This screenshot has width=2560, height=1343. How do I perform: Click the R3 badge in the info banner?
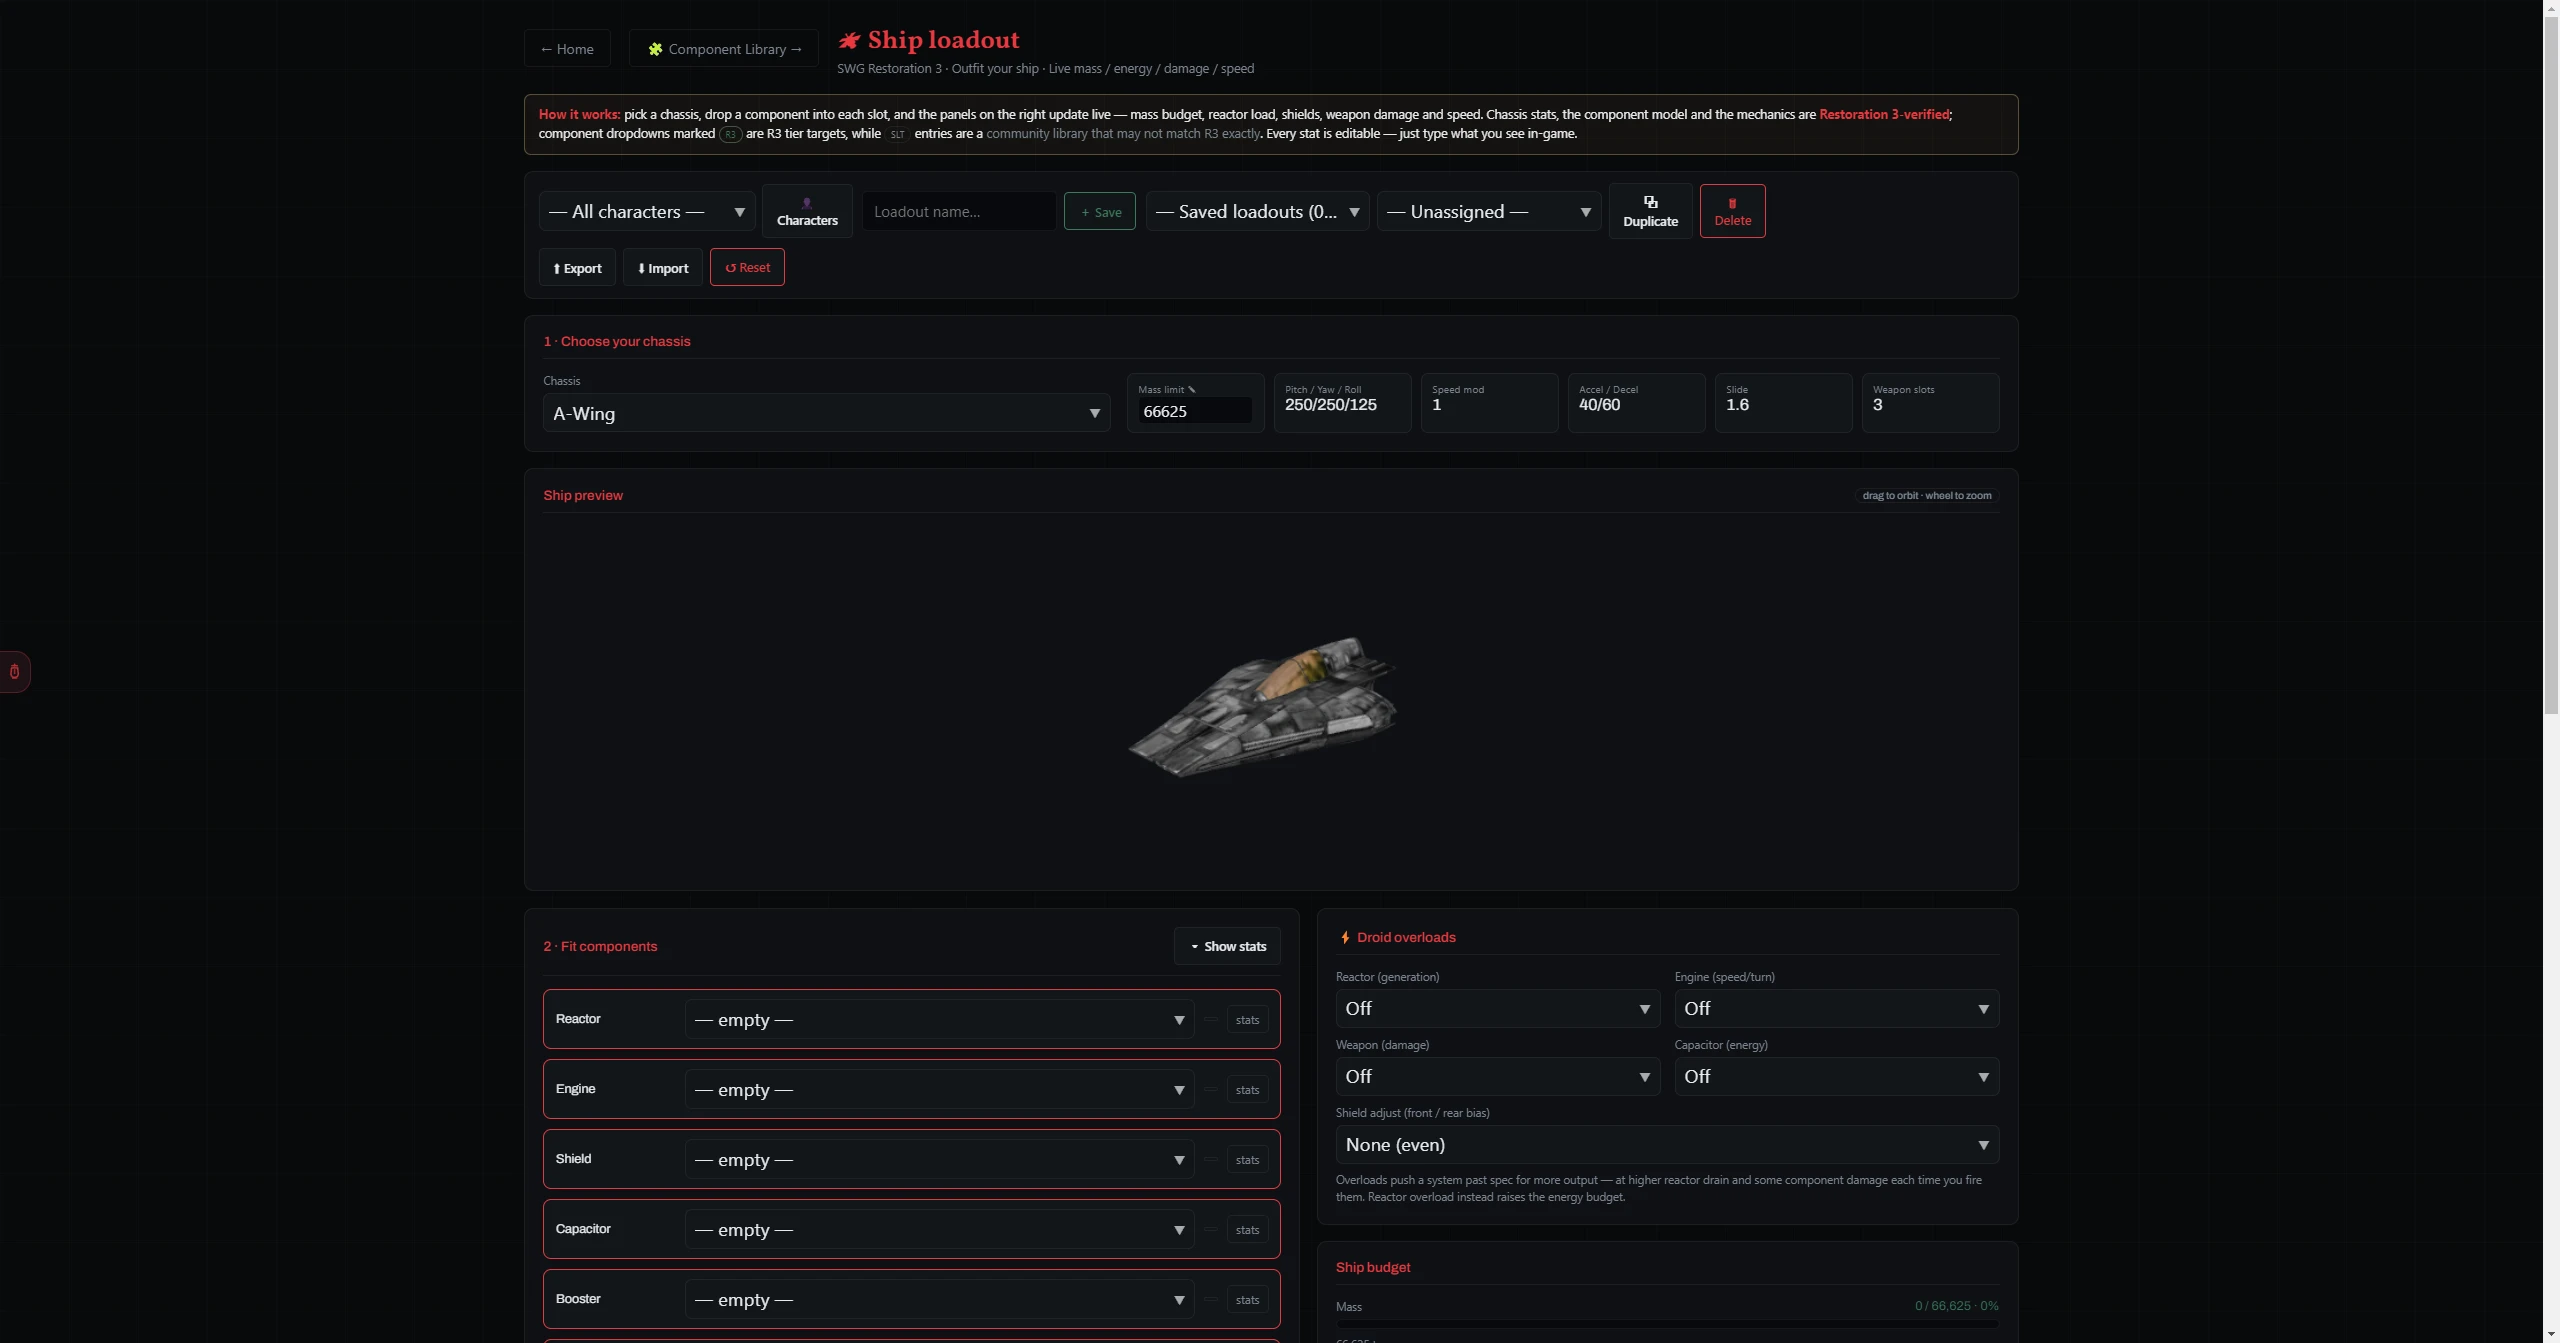point(730,134)
